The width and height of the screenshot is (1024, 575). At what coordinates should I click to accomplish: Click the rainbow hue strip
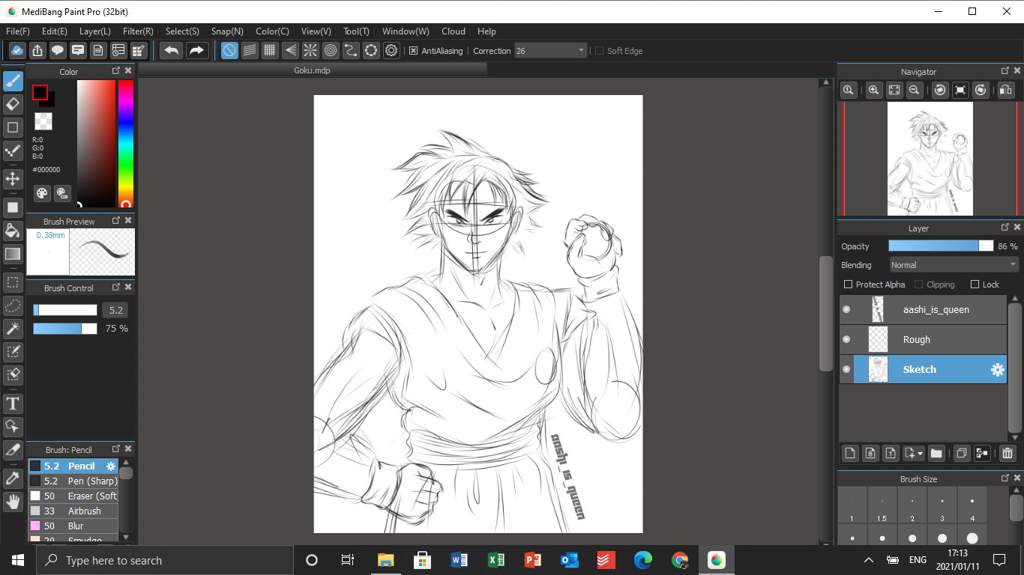pyautogui.click(x=125, y=143)
